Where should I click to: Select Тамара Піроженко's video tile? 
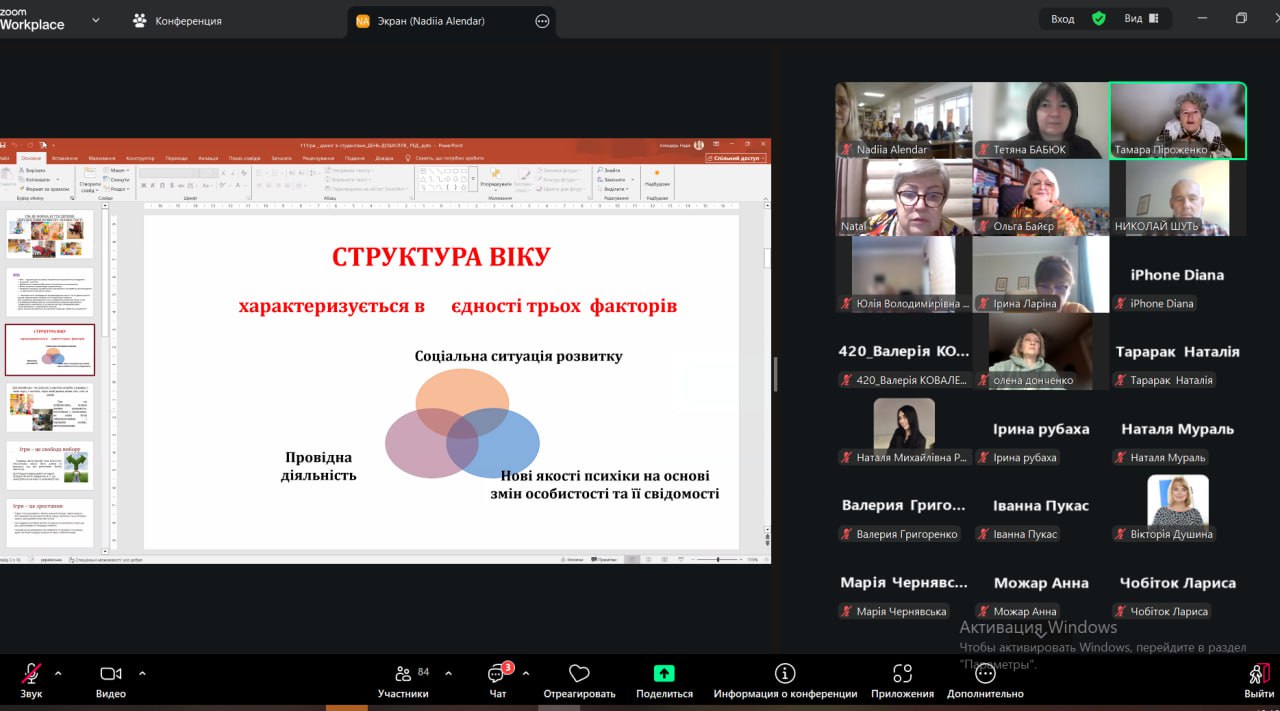pos(1177,120)
